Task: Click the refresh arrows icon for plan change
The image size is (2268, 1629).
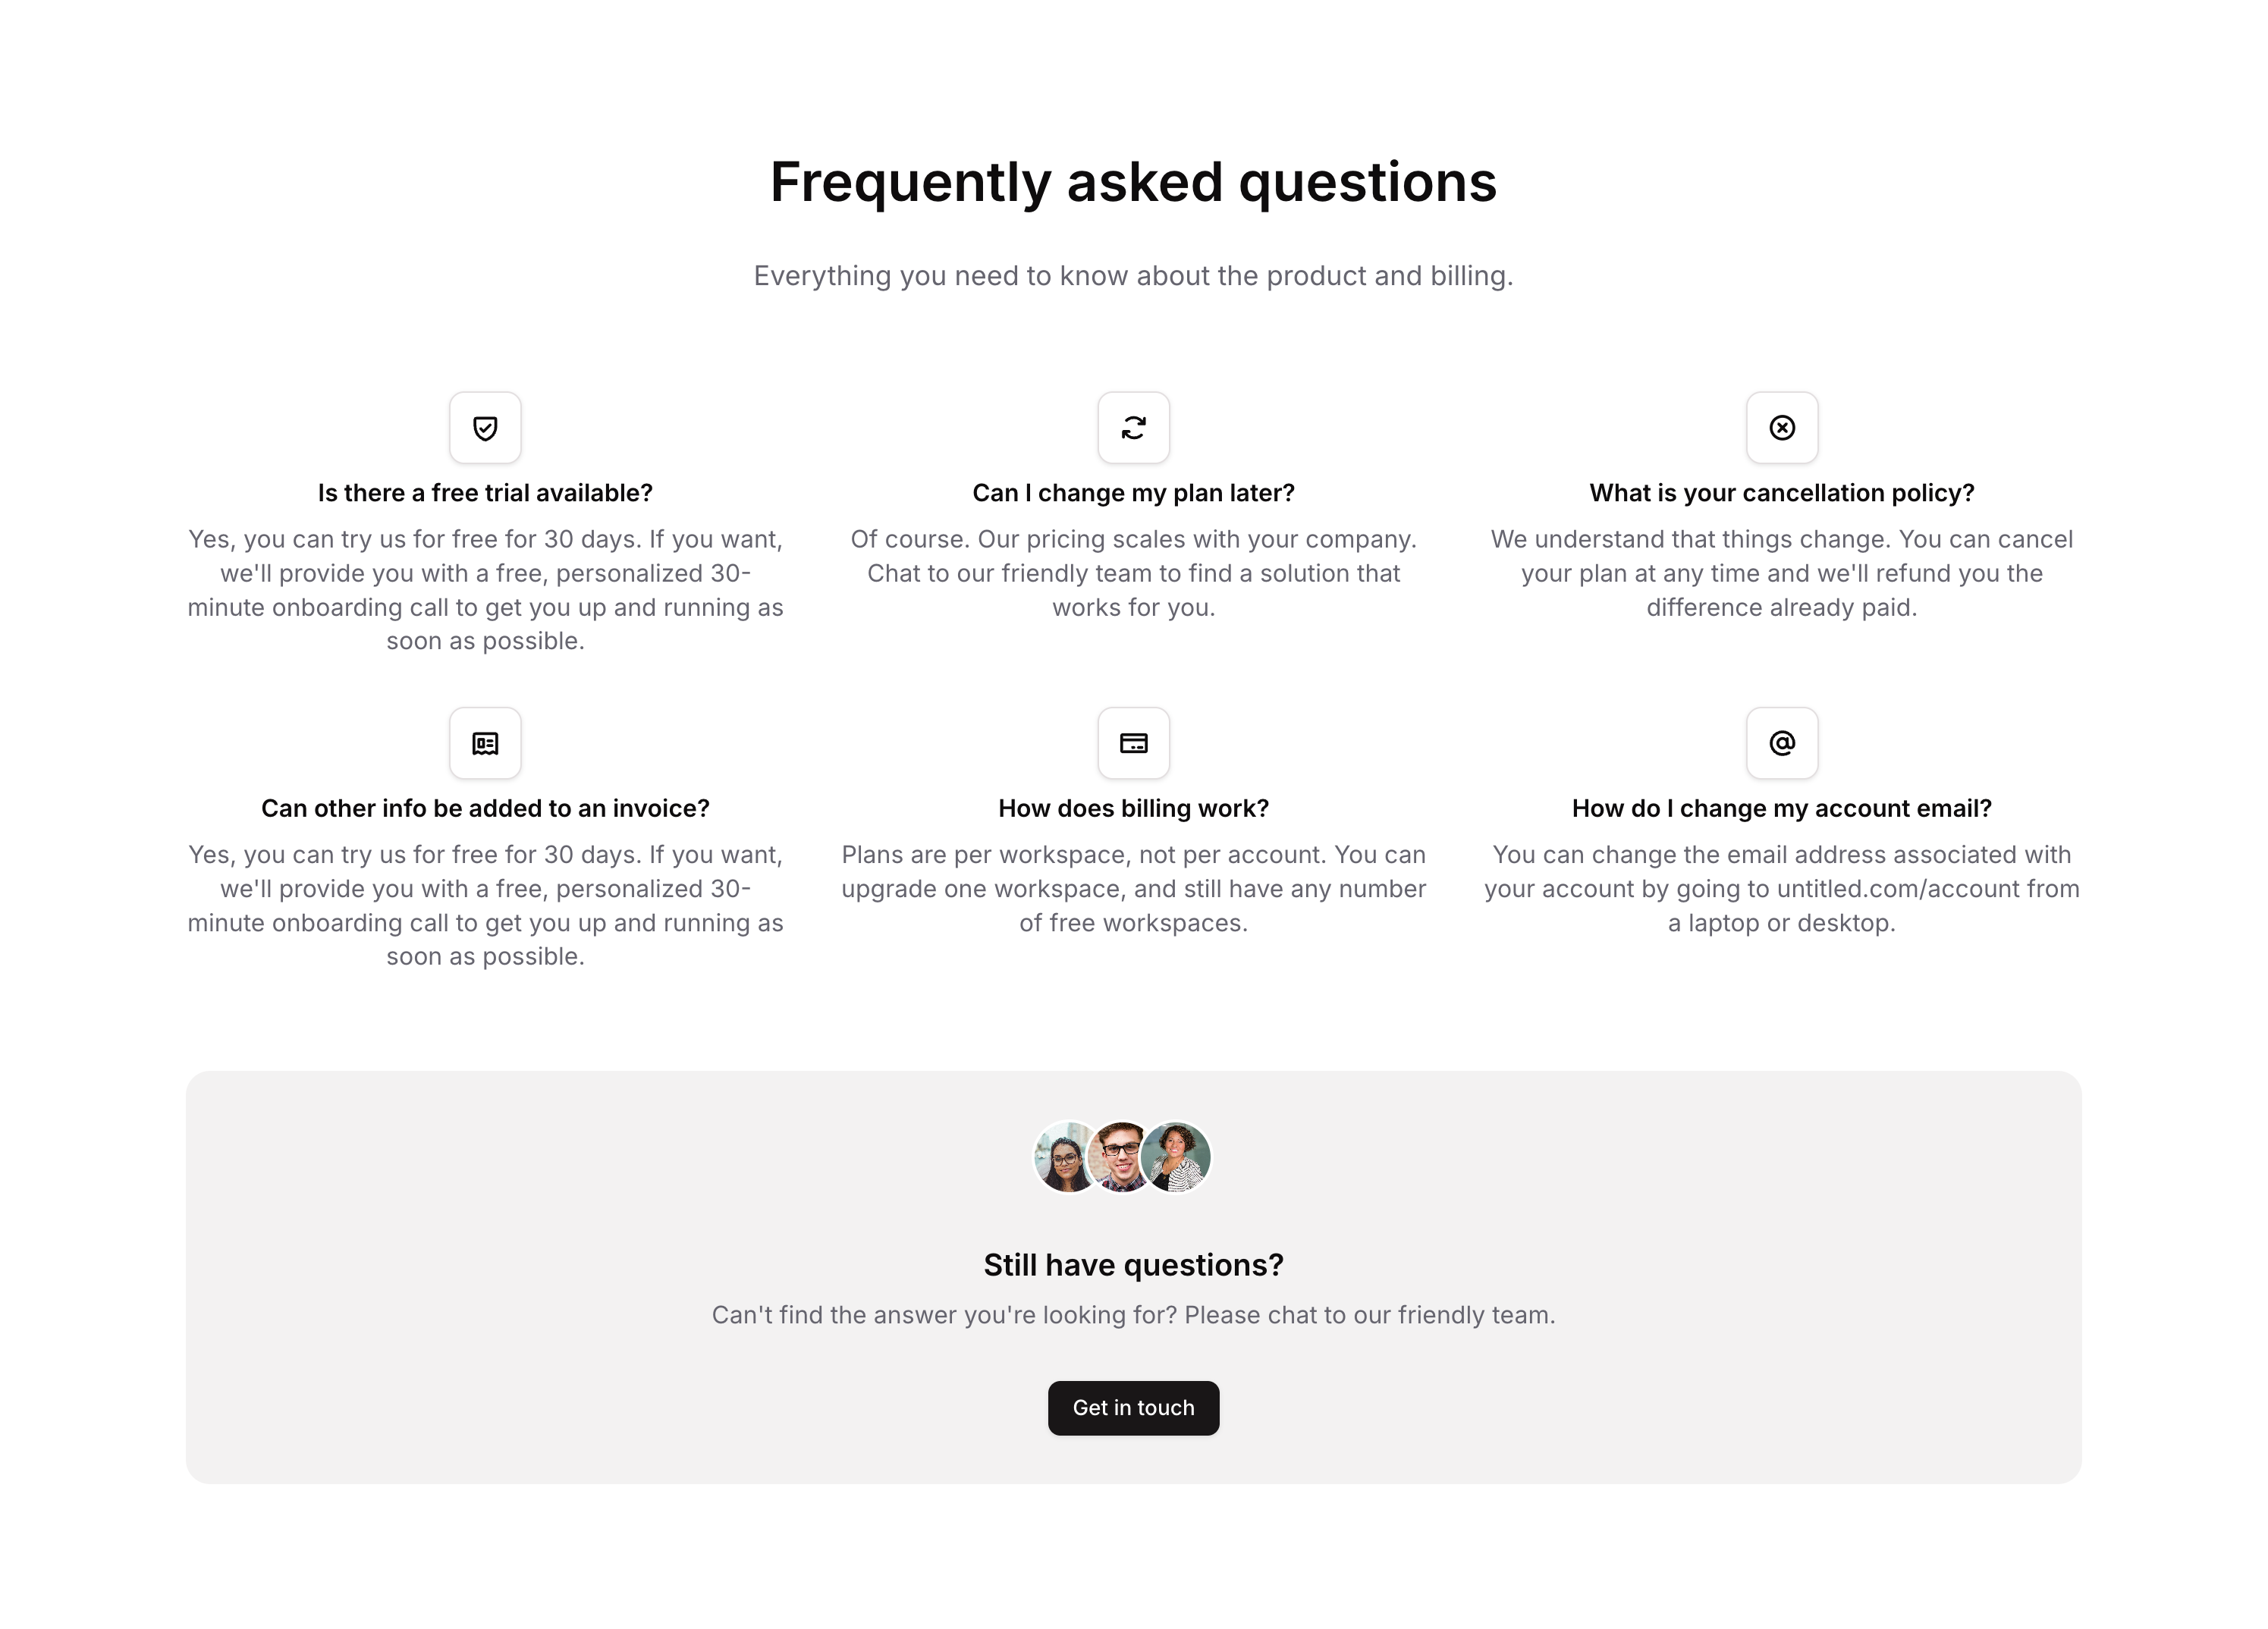Action: [1133, 428]
